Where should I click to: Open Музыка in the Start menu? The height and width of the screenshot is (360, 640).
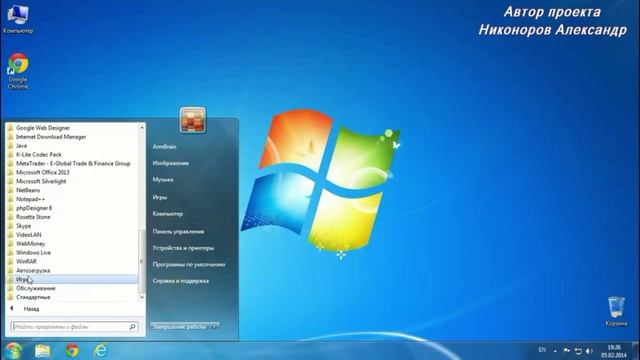[163, 180]
